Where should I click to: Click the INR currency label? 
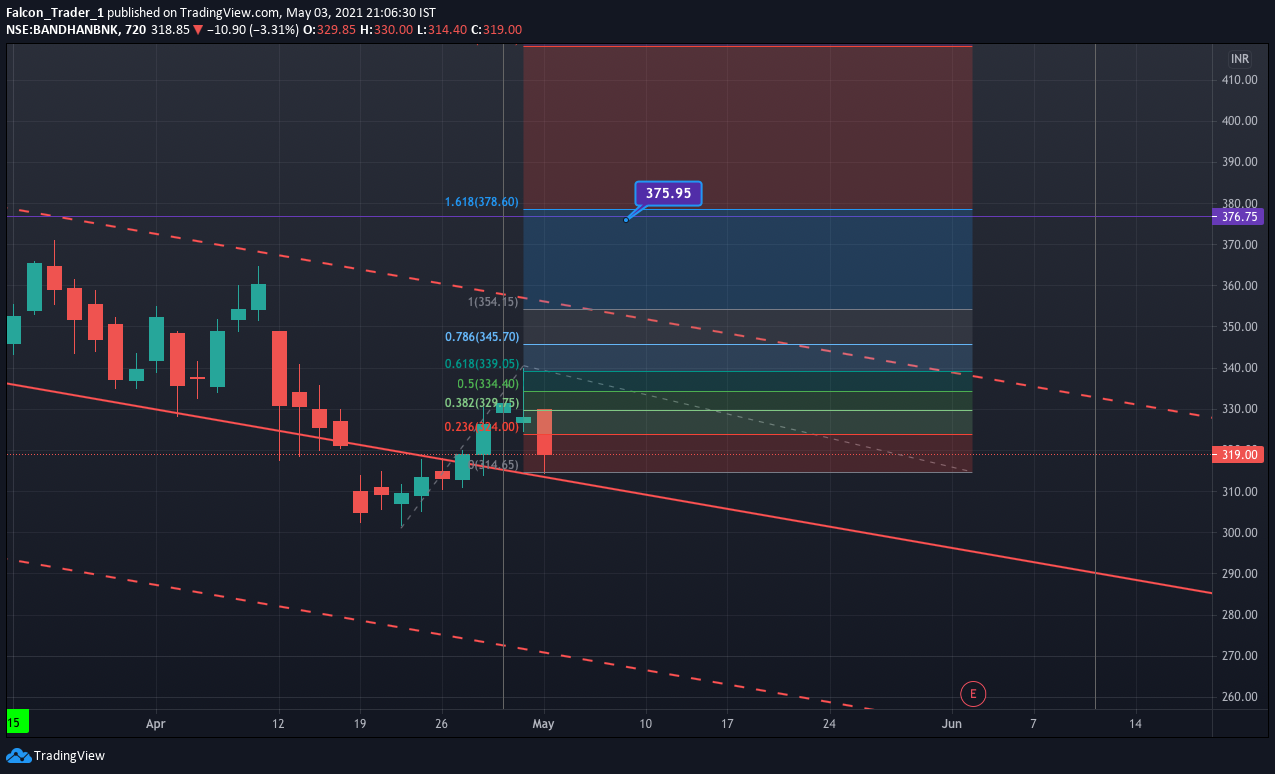[1241, 58]
